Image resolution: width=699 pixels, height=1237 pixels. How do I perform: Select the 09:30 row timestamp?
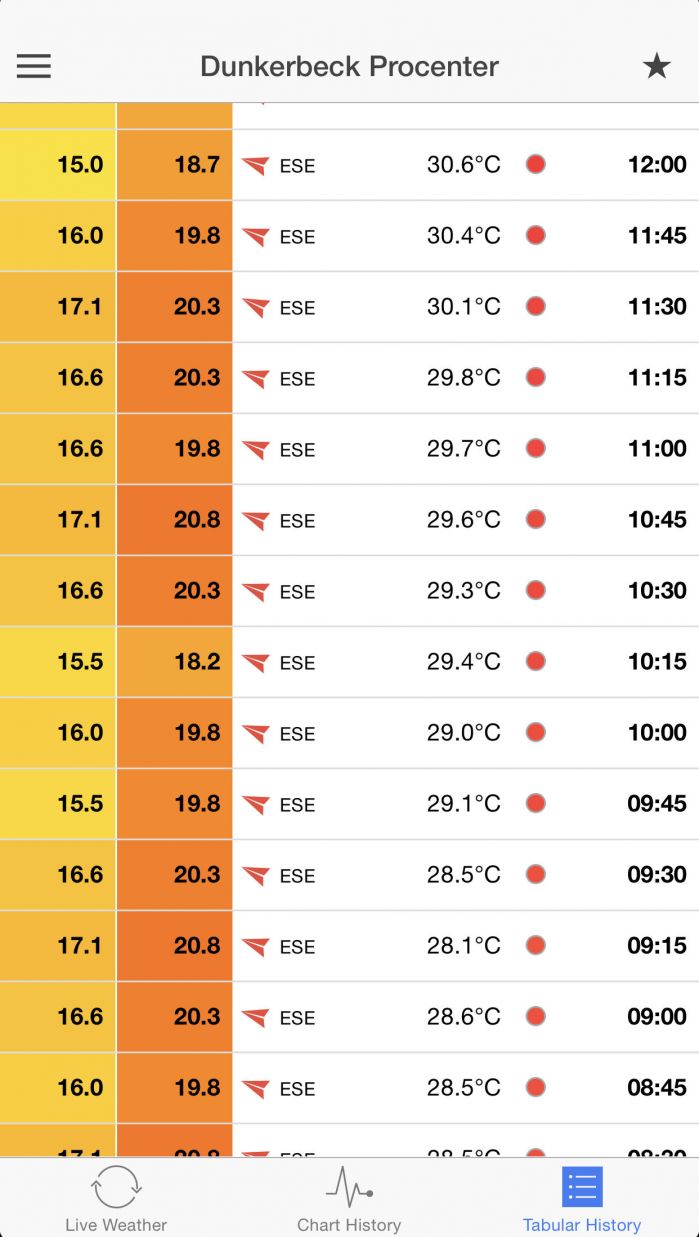click(656, 874)
